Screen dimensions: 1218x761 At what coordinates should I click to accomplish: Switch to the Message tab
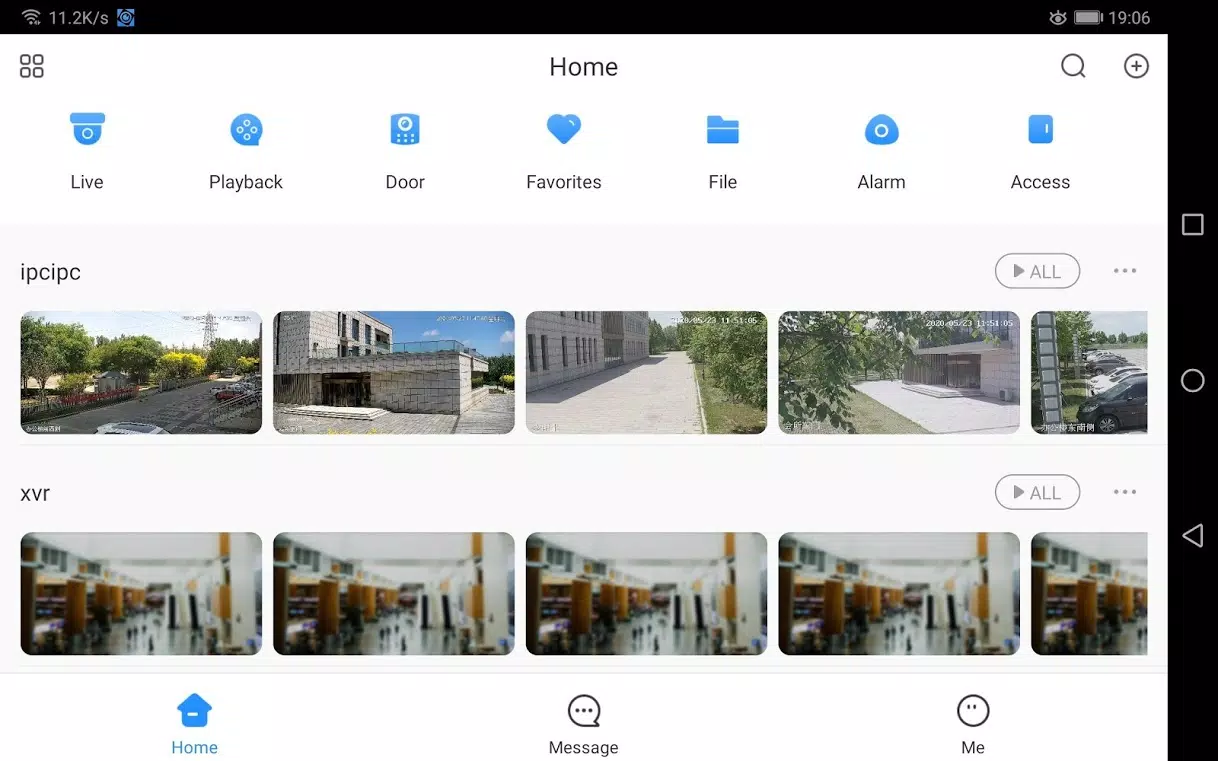coord(584,725)
